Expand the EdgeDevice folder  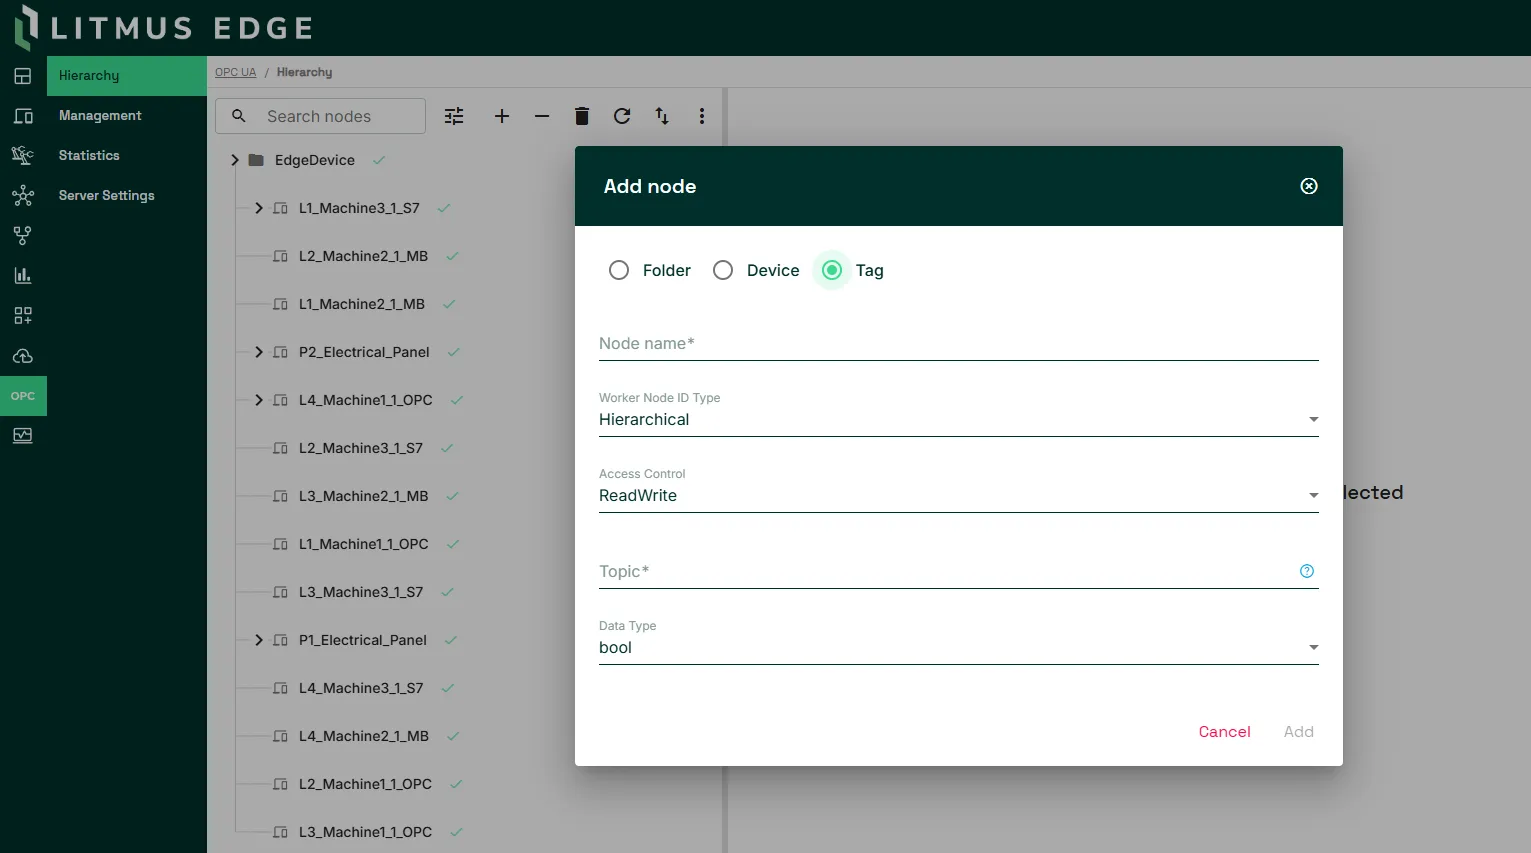(235, 160)
